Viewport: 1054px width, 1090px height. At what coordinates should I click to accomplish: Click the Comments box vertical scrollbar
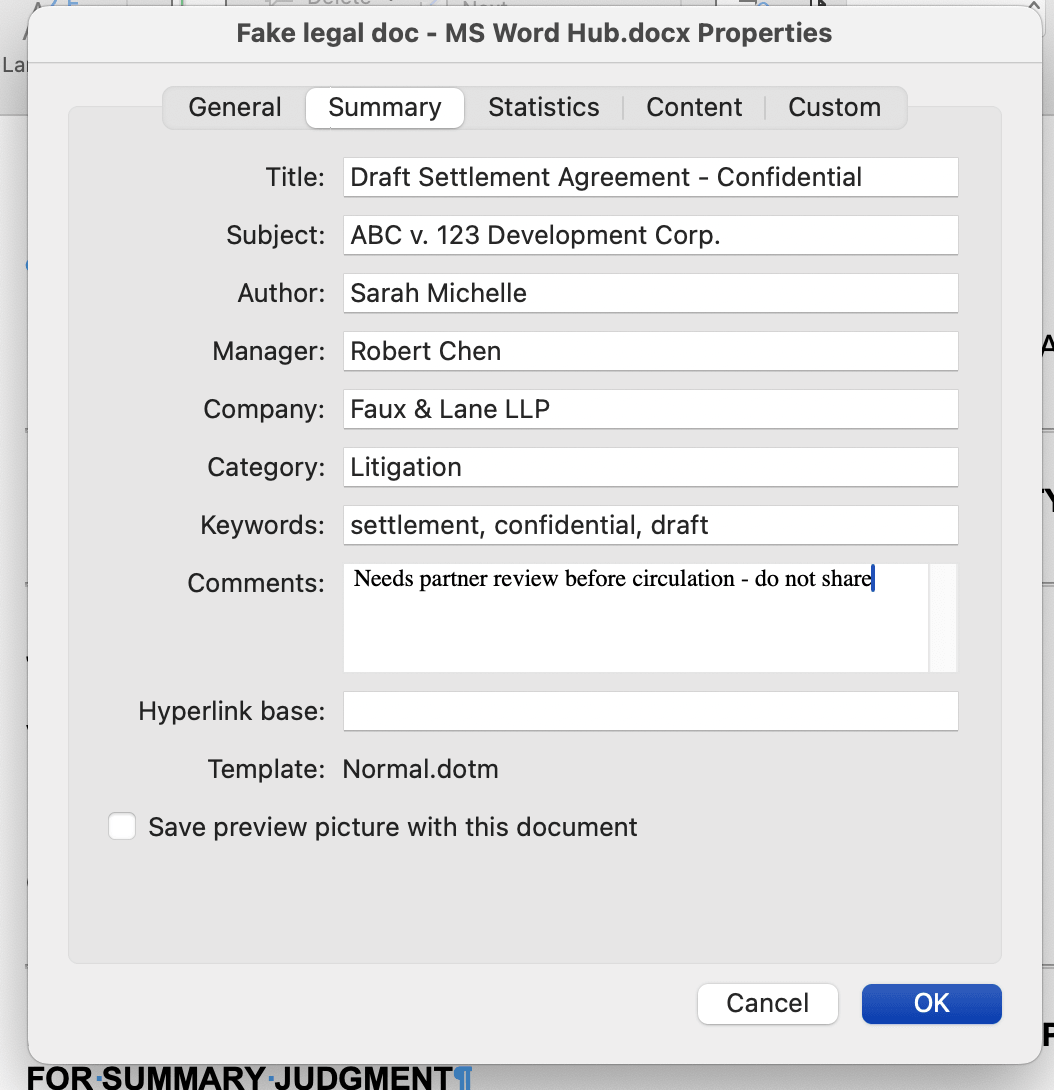pos(943,617)
